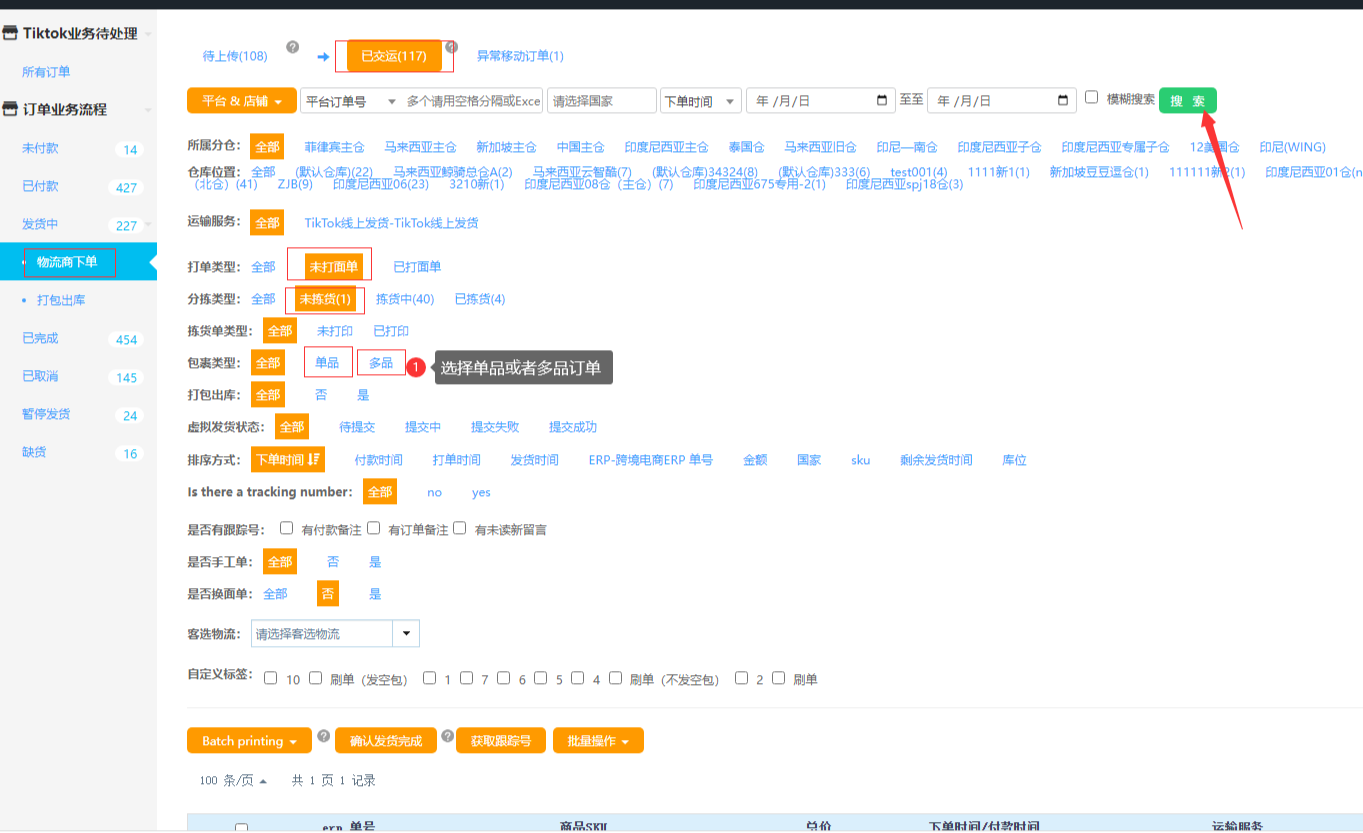Image resolution: width=1363 pixels, height=833 pixels.
Task: Switch to the 待上传(108) tab
Action: point(235,56)
